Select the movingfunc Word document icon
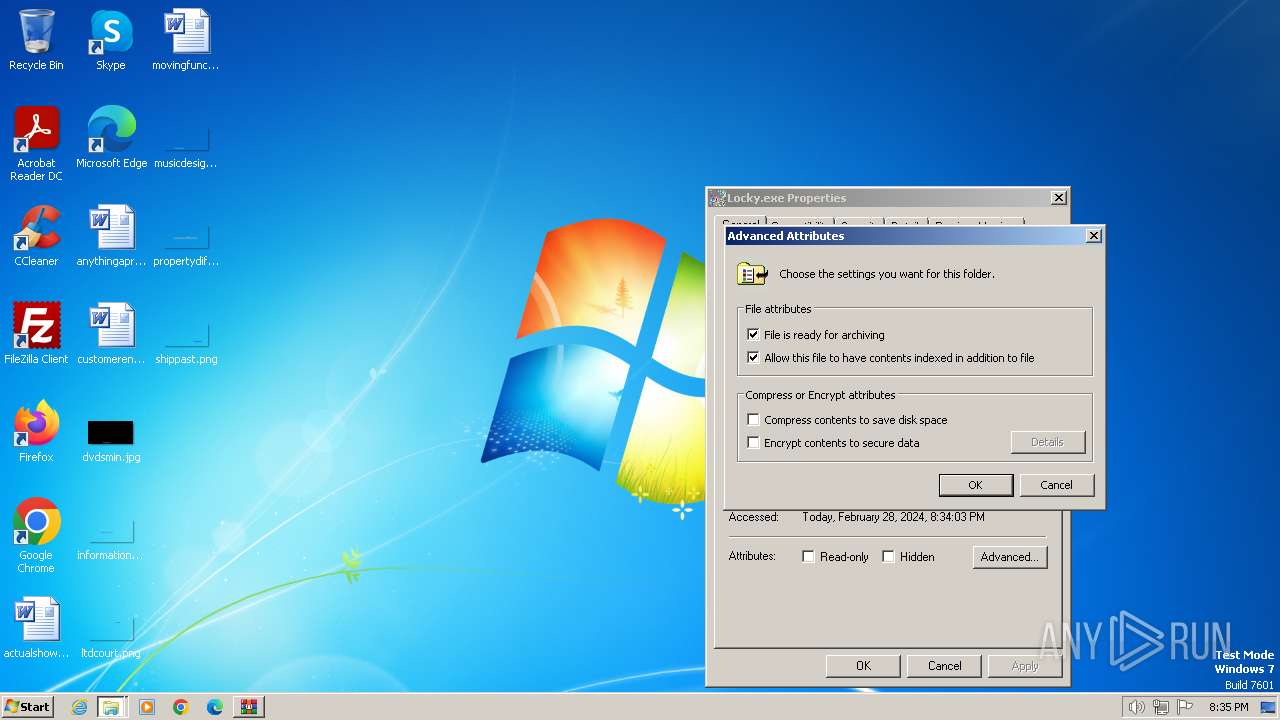Screen dimensions: 1280x720 [185, 40]
